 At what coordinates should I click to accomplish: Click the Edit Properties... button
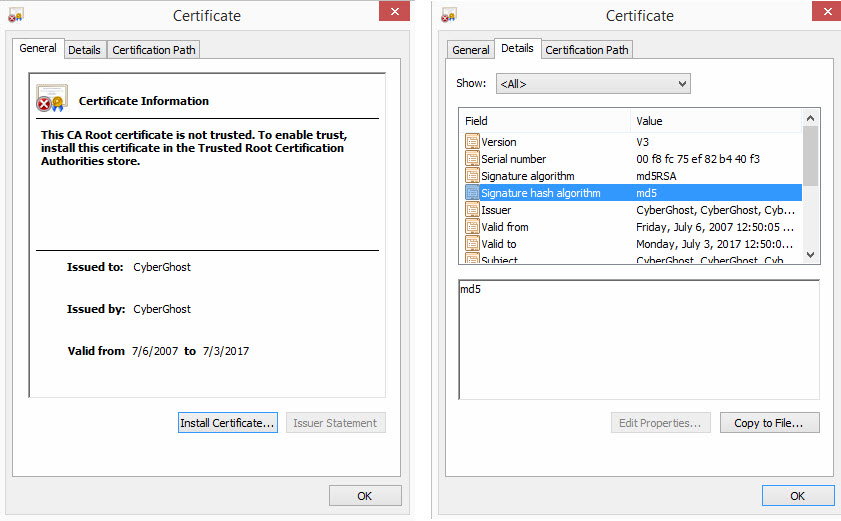coord(660,423)
